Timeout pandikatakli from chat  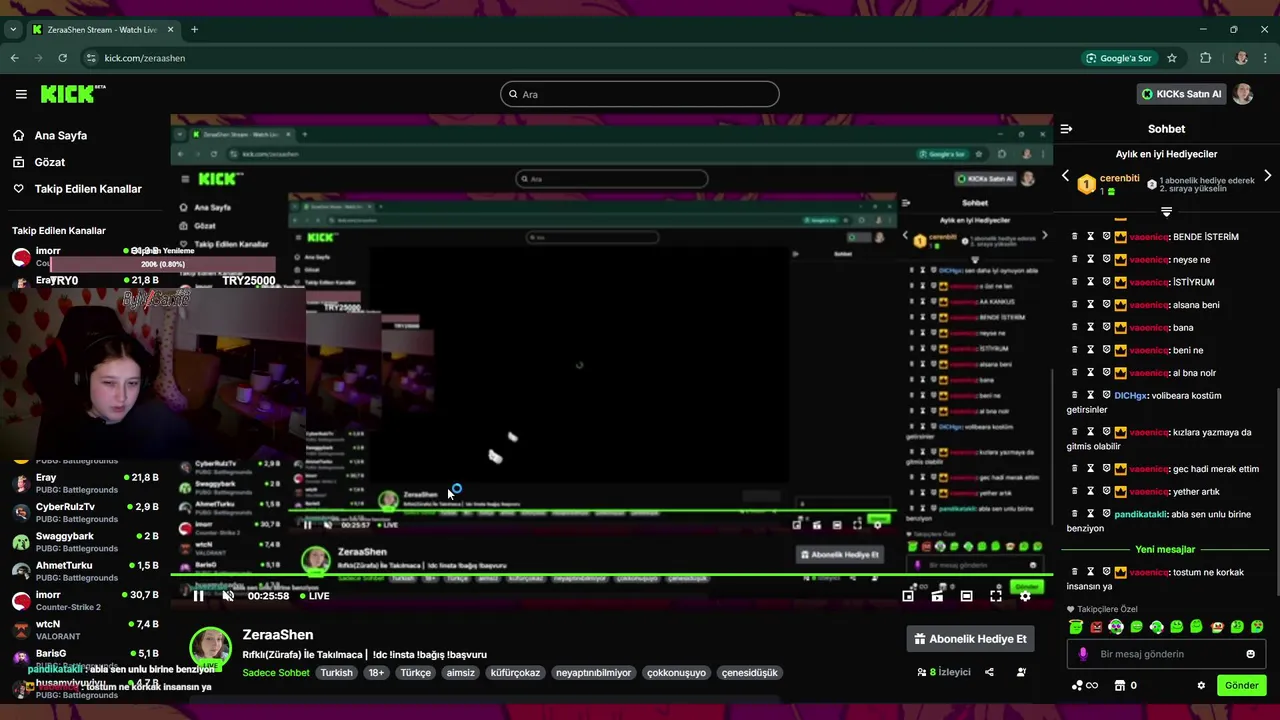coord(1091,514)
